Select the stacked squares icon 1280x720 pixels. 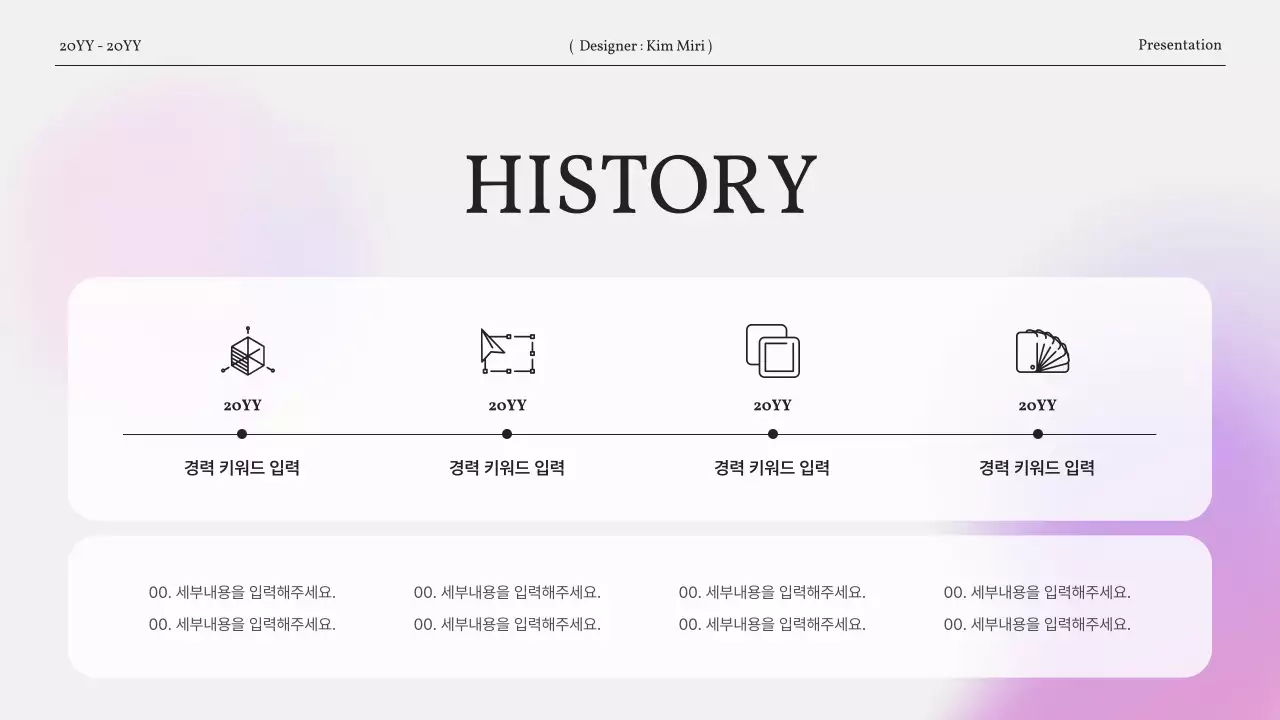772,351
